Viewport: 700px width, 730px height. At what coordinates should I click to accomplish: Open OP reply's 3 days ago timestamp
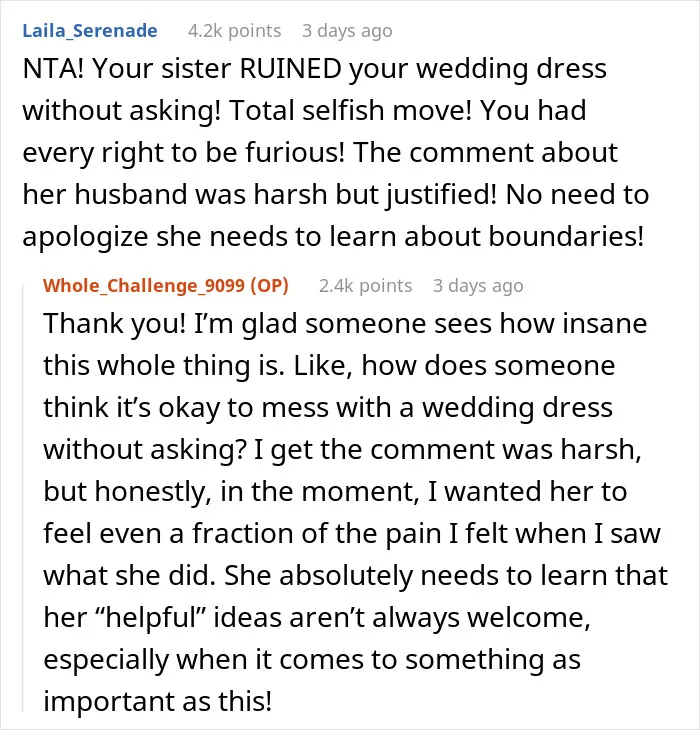478,285
